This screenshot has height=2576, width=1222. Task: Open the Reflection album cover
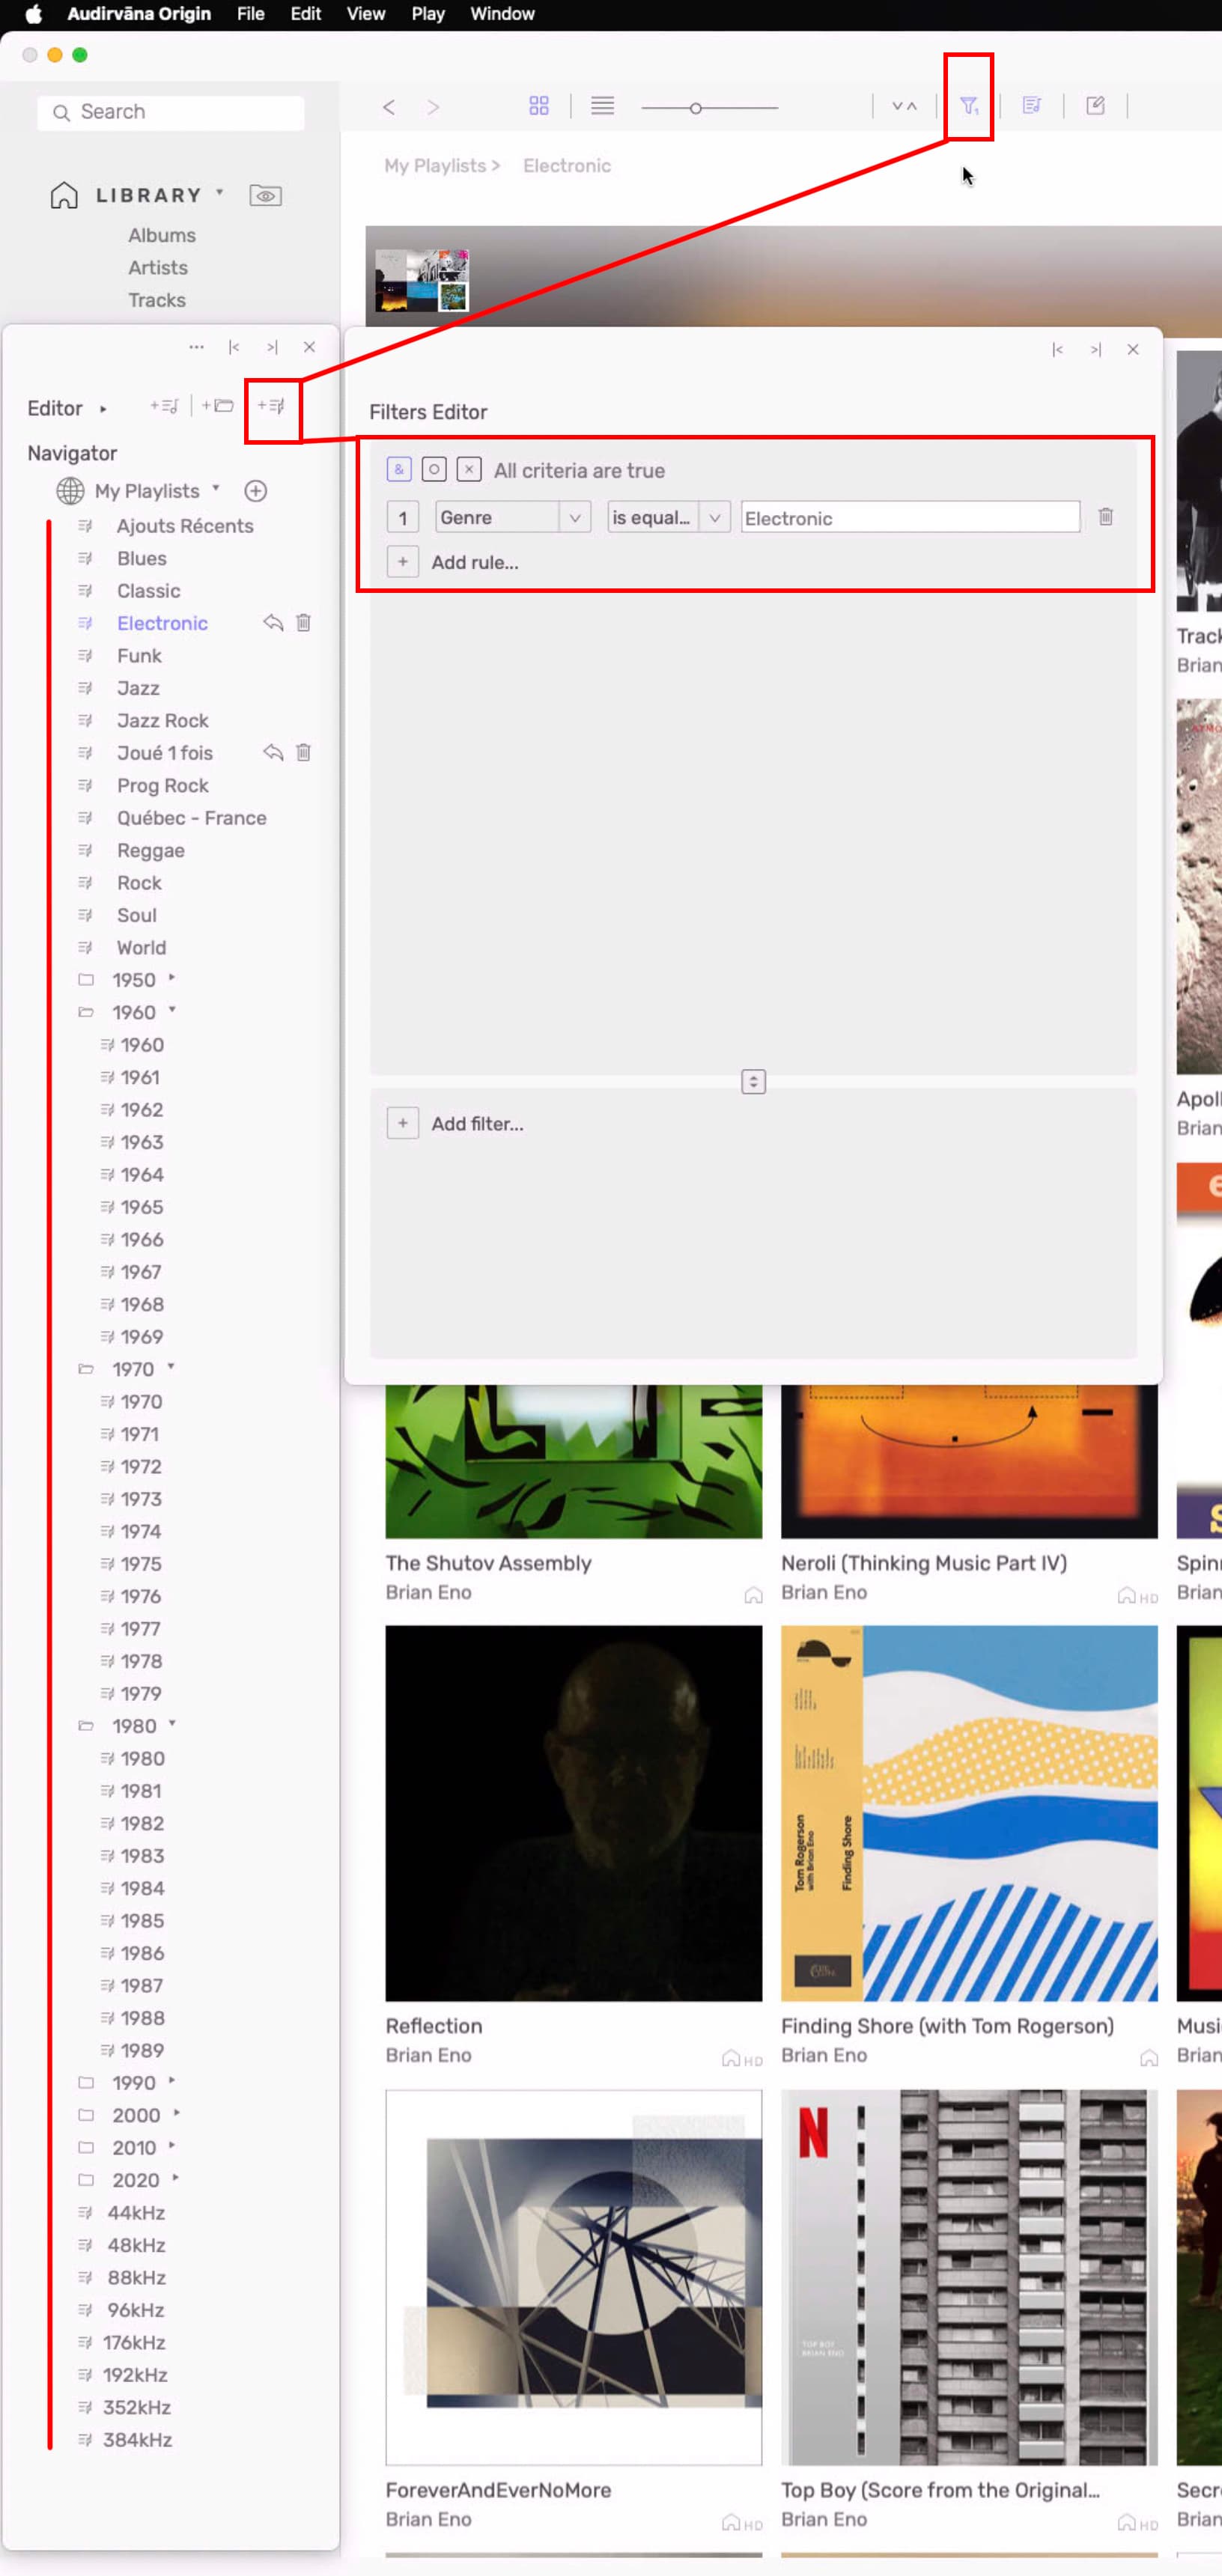click(x=574, y=1813)
